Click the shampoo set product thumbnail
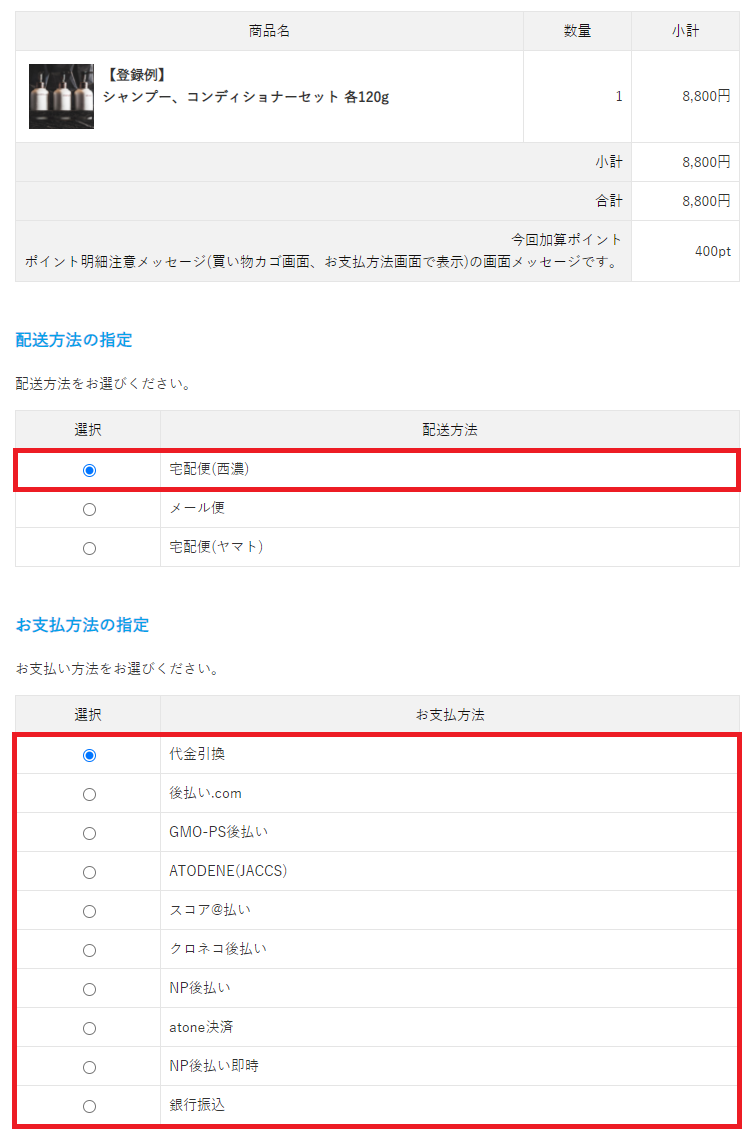This screenshot has height=1133, width=752. pyautogui.click(x=61, y=96)
